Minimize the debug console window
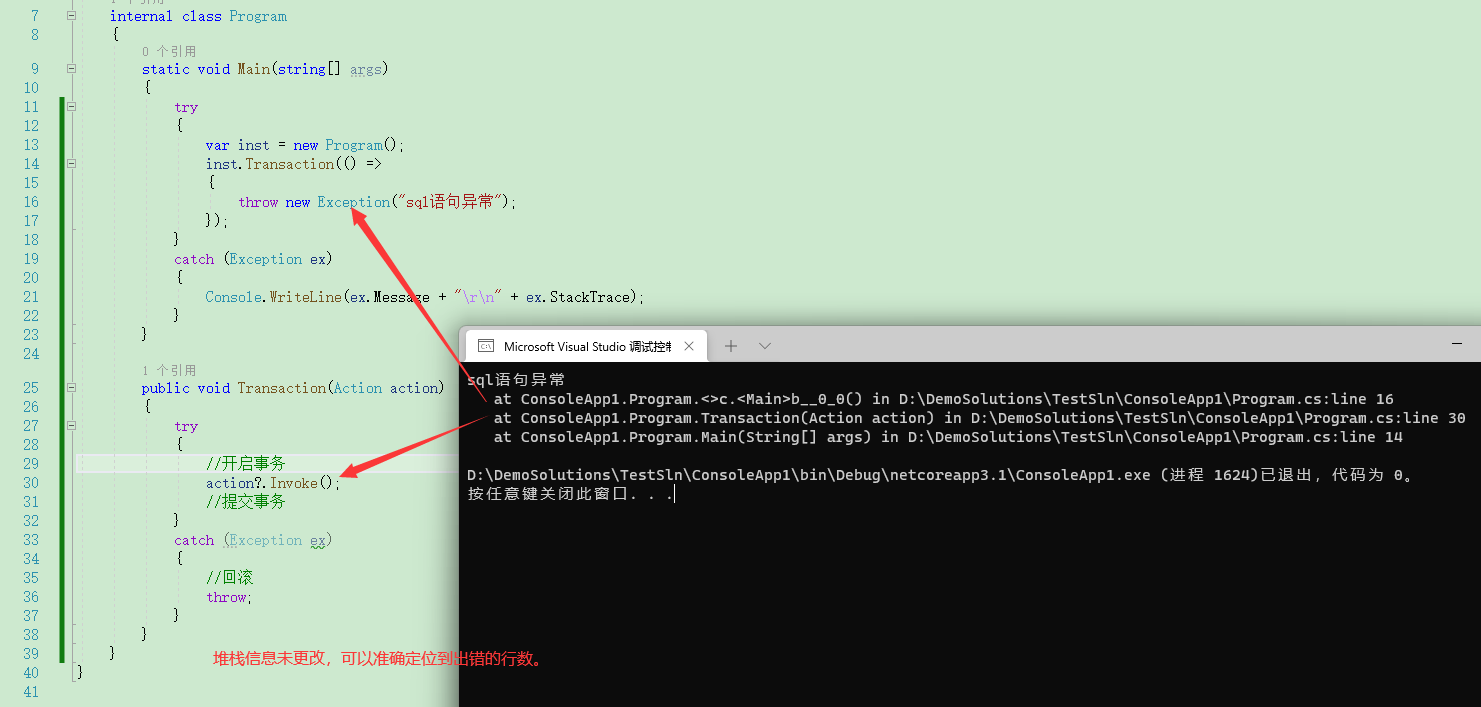 1458,343
